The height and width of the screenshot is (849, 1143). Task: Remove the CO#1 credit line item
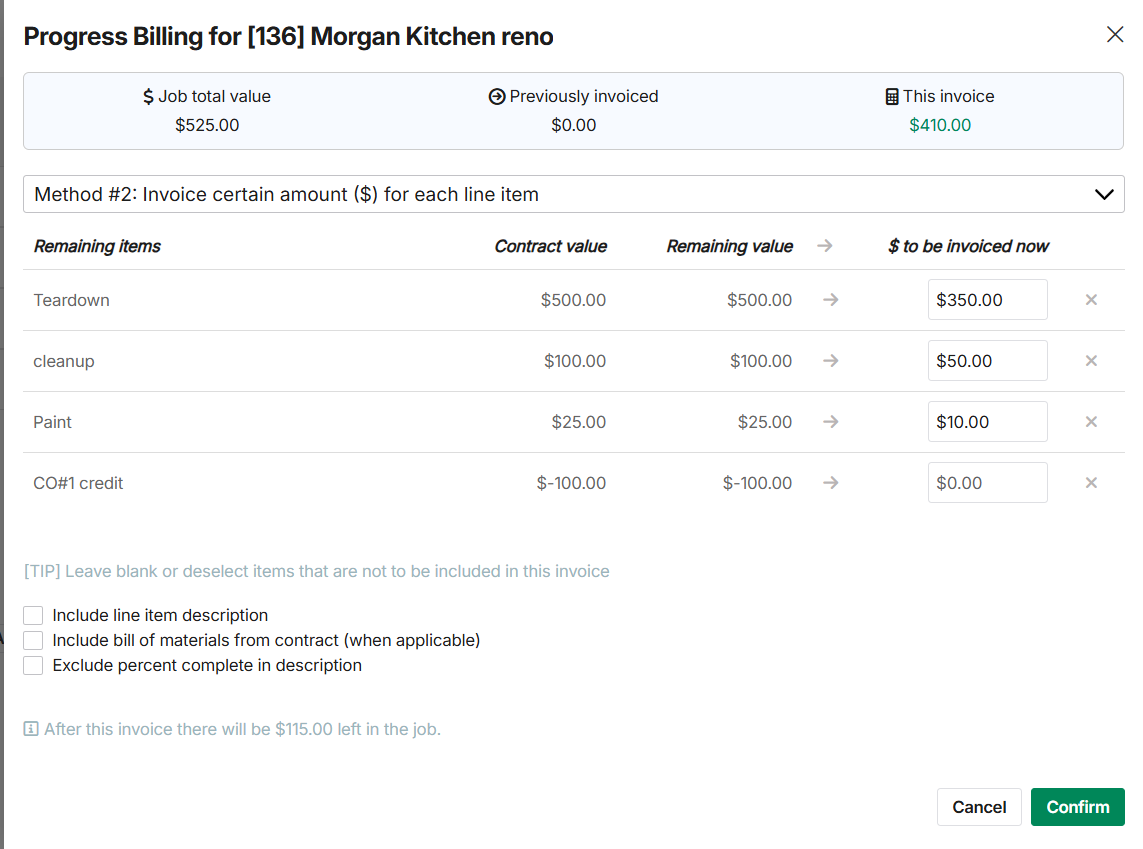(1091, 483)
